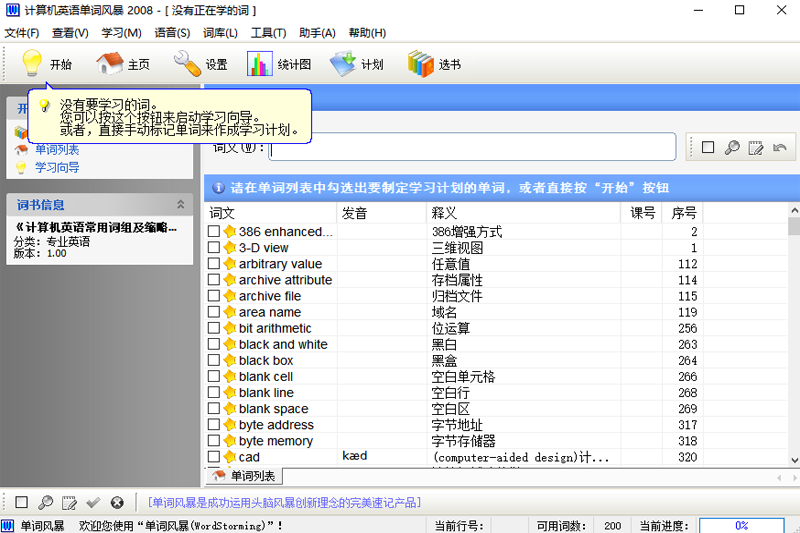Click star icon of 'black box' row
The width and height of the screenshot is (800, 533).
[230, 361]
